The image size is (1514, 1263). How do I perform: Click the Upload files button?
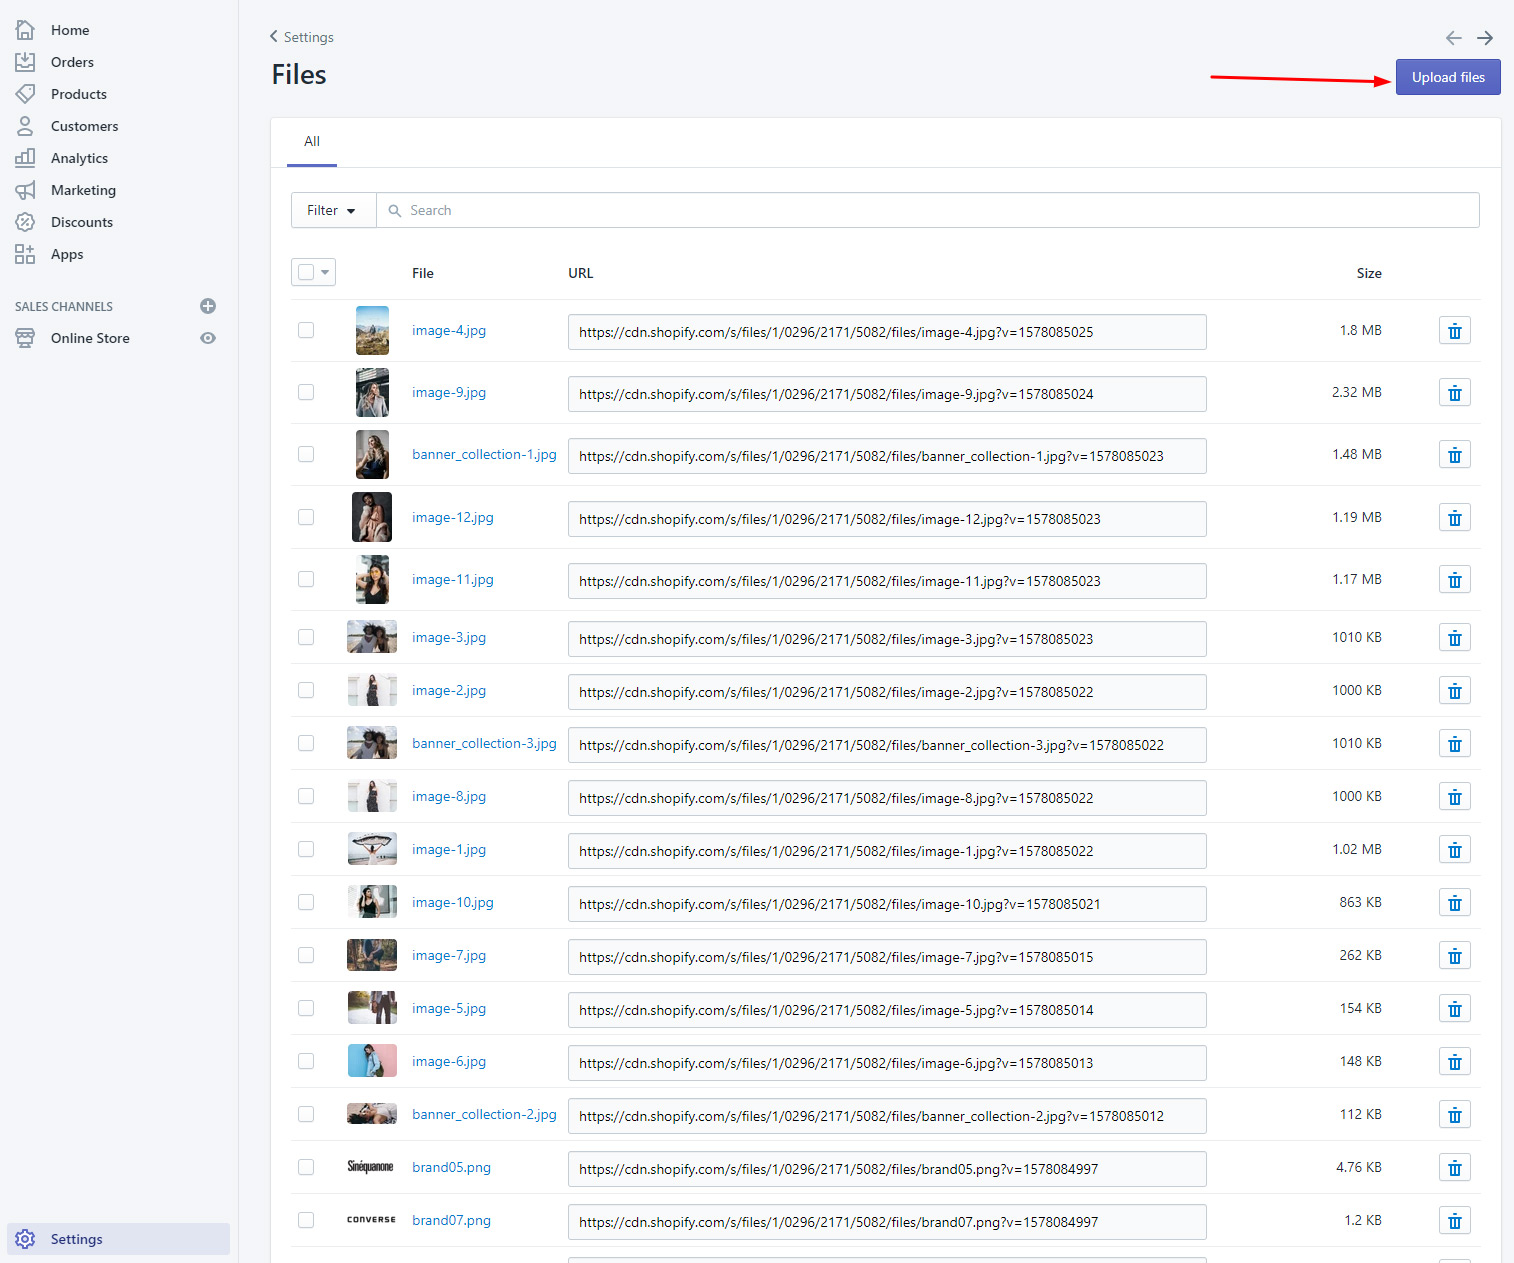pyautogui.click(x=1447, y=77)
